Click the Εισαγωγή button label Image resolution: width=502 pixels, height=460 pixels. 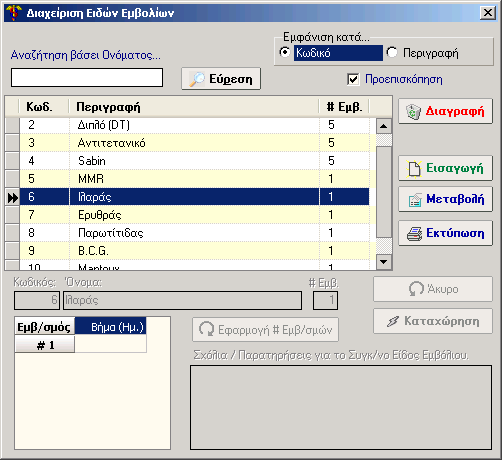tap(455, 168)
